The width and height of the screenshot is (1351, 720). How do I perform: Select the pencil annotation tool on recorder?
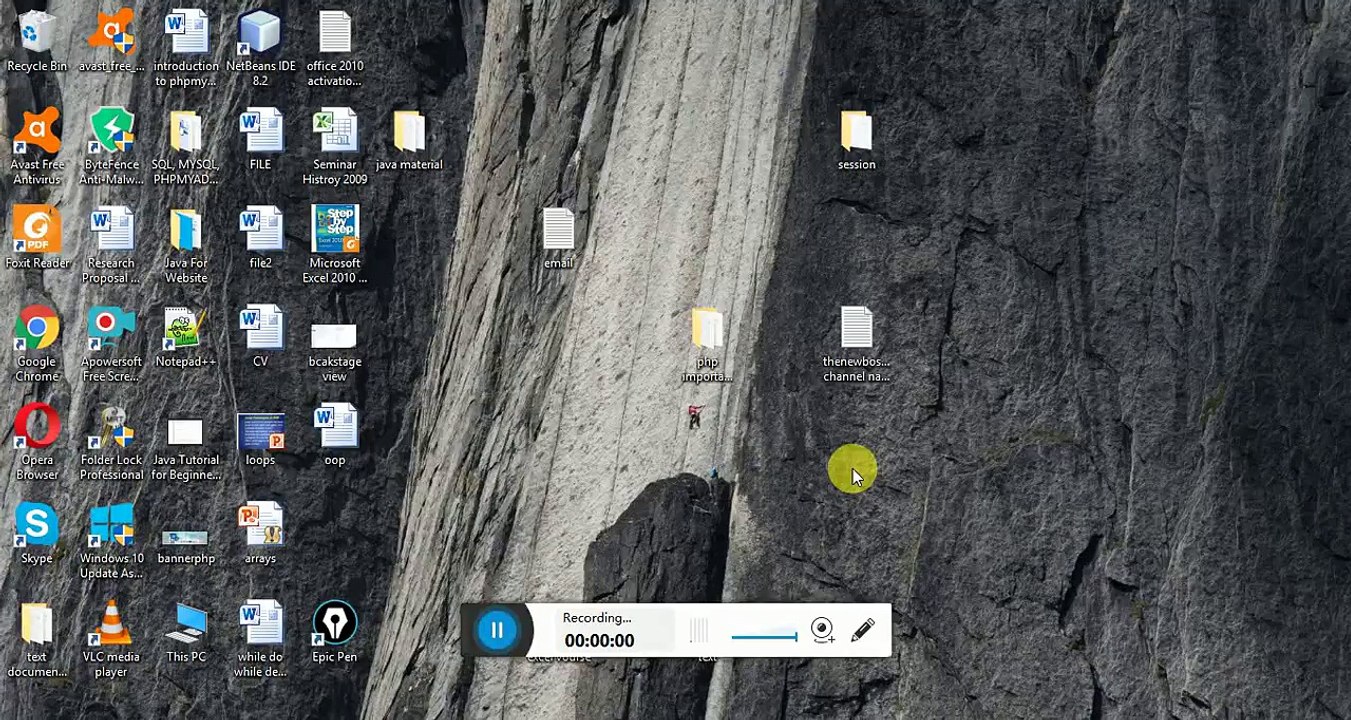click(862, 630)
